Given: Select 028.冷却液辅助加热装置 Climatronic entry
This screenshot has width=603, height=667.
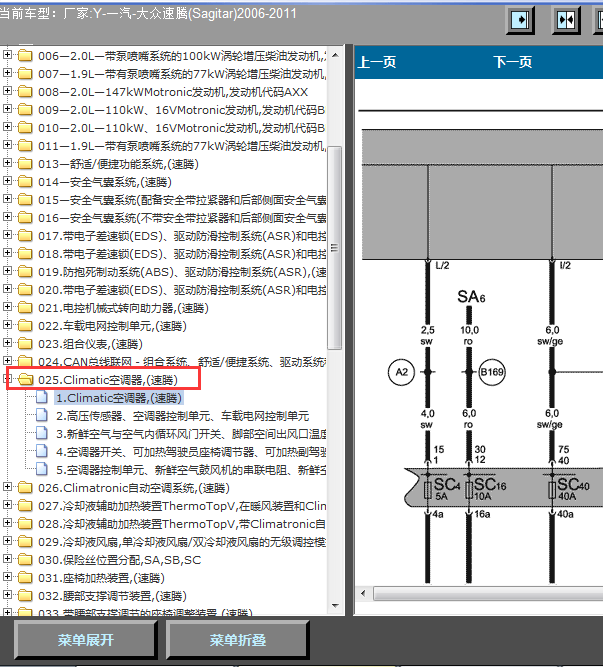Looking at the screenshot, I should point(182,524).
